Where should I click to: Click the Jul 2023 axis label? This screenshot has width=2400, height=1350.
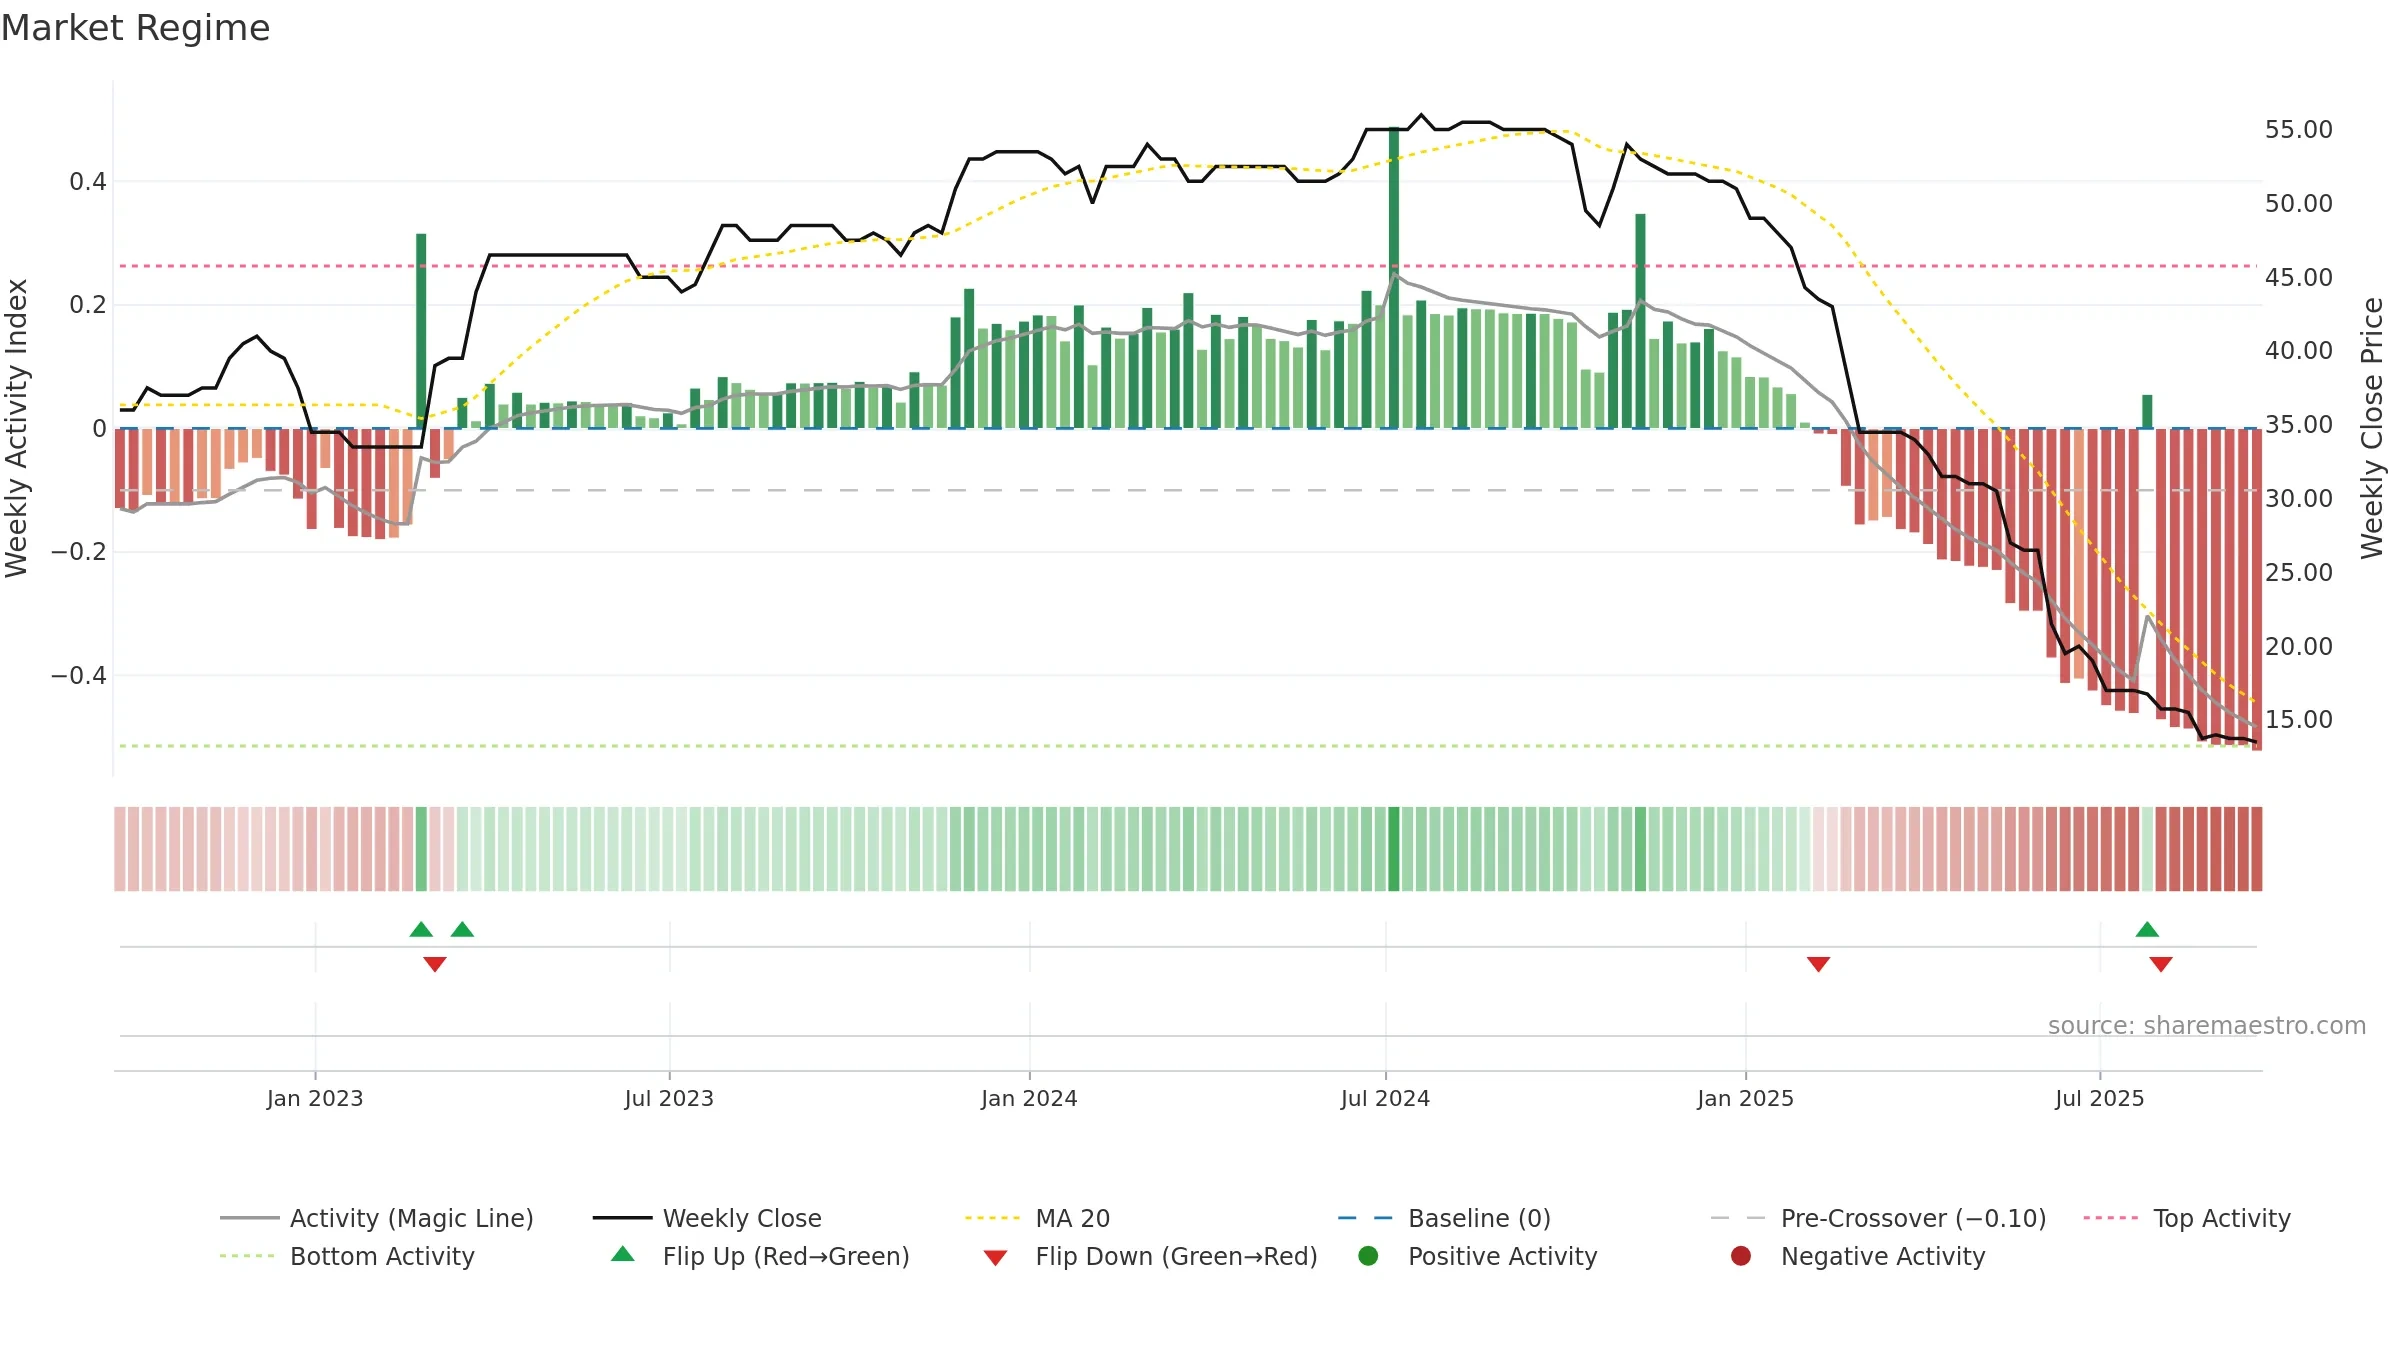click(669, 1098)
